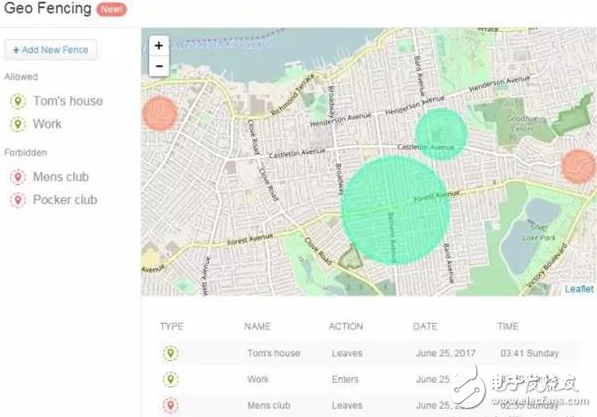Screen dimensions: 597x417
Task: Click the red forbidden zone circle at right map edge
Action: point(579,166)
